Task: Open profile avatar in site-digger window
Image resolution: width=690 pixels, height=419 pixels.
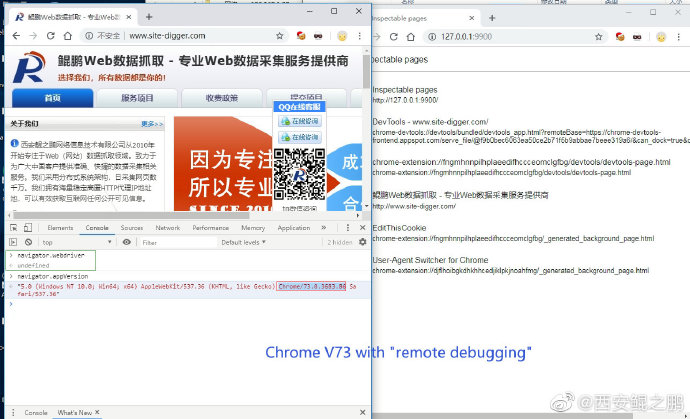Action: (x=342, y=36)
